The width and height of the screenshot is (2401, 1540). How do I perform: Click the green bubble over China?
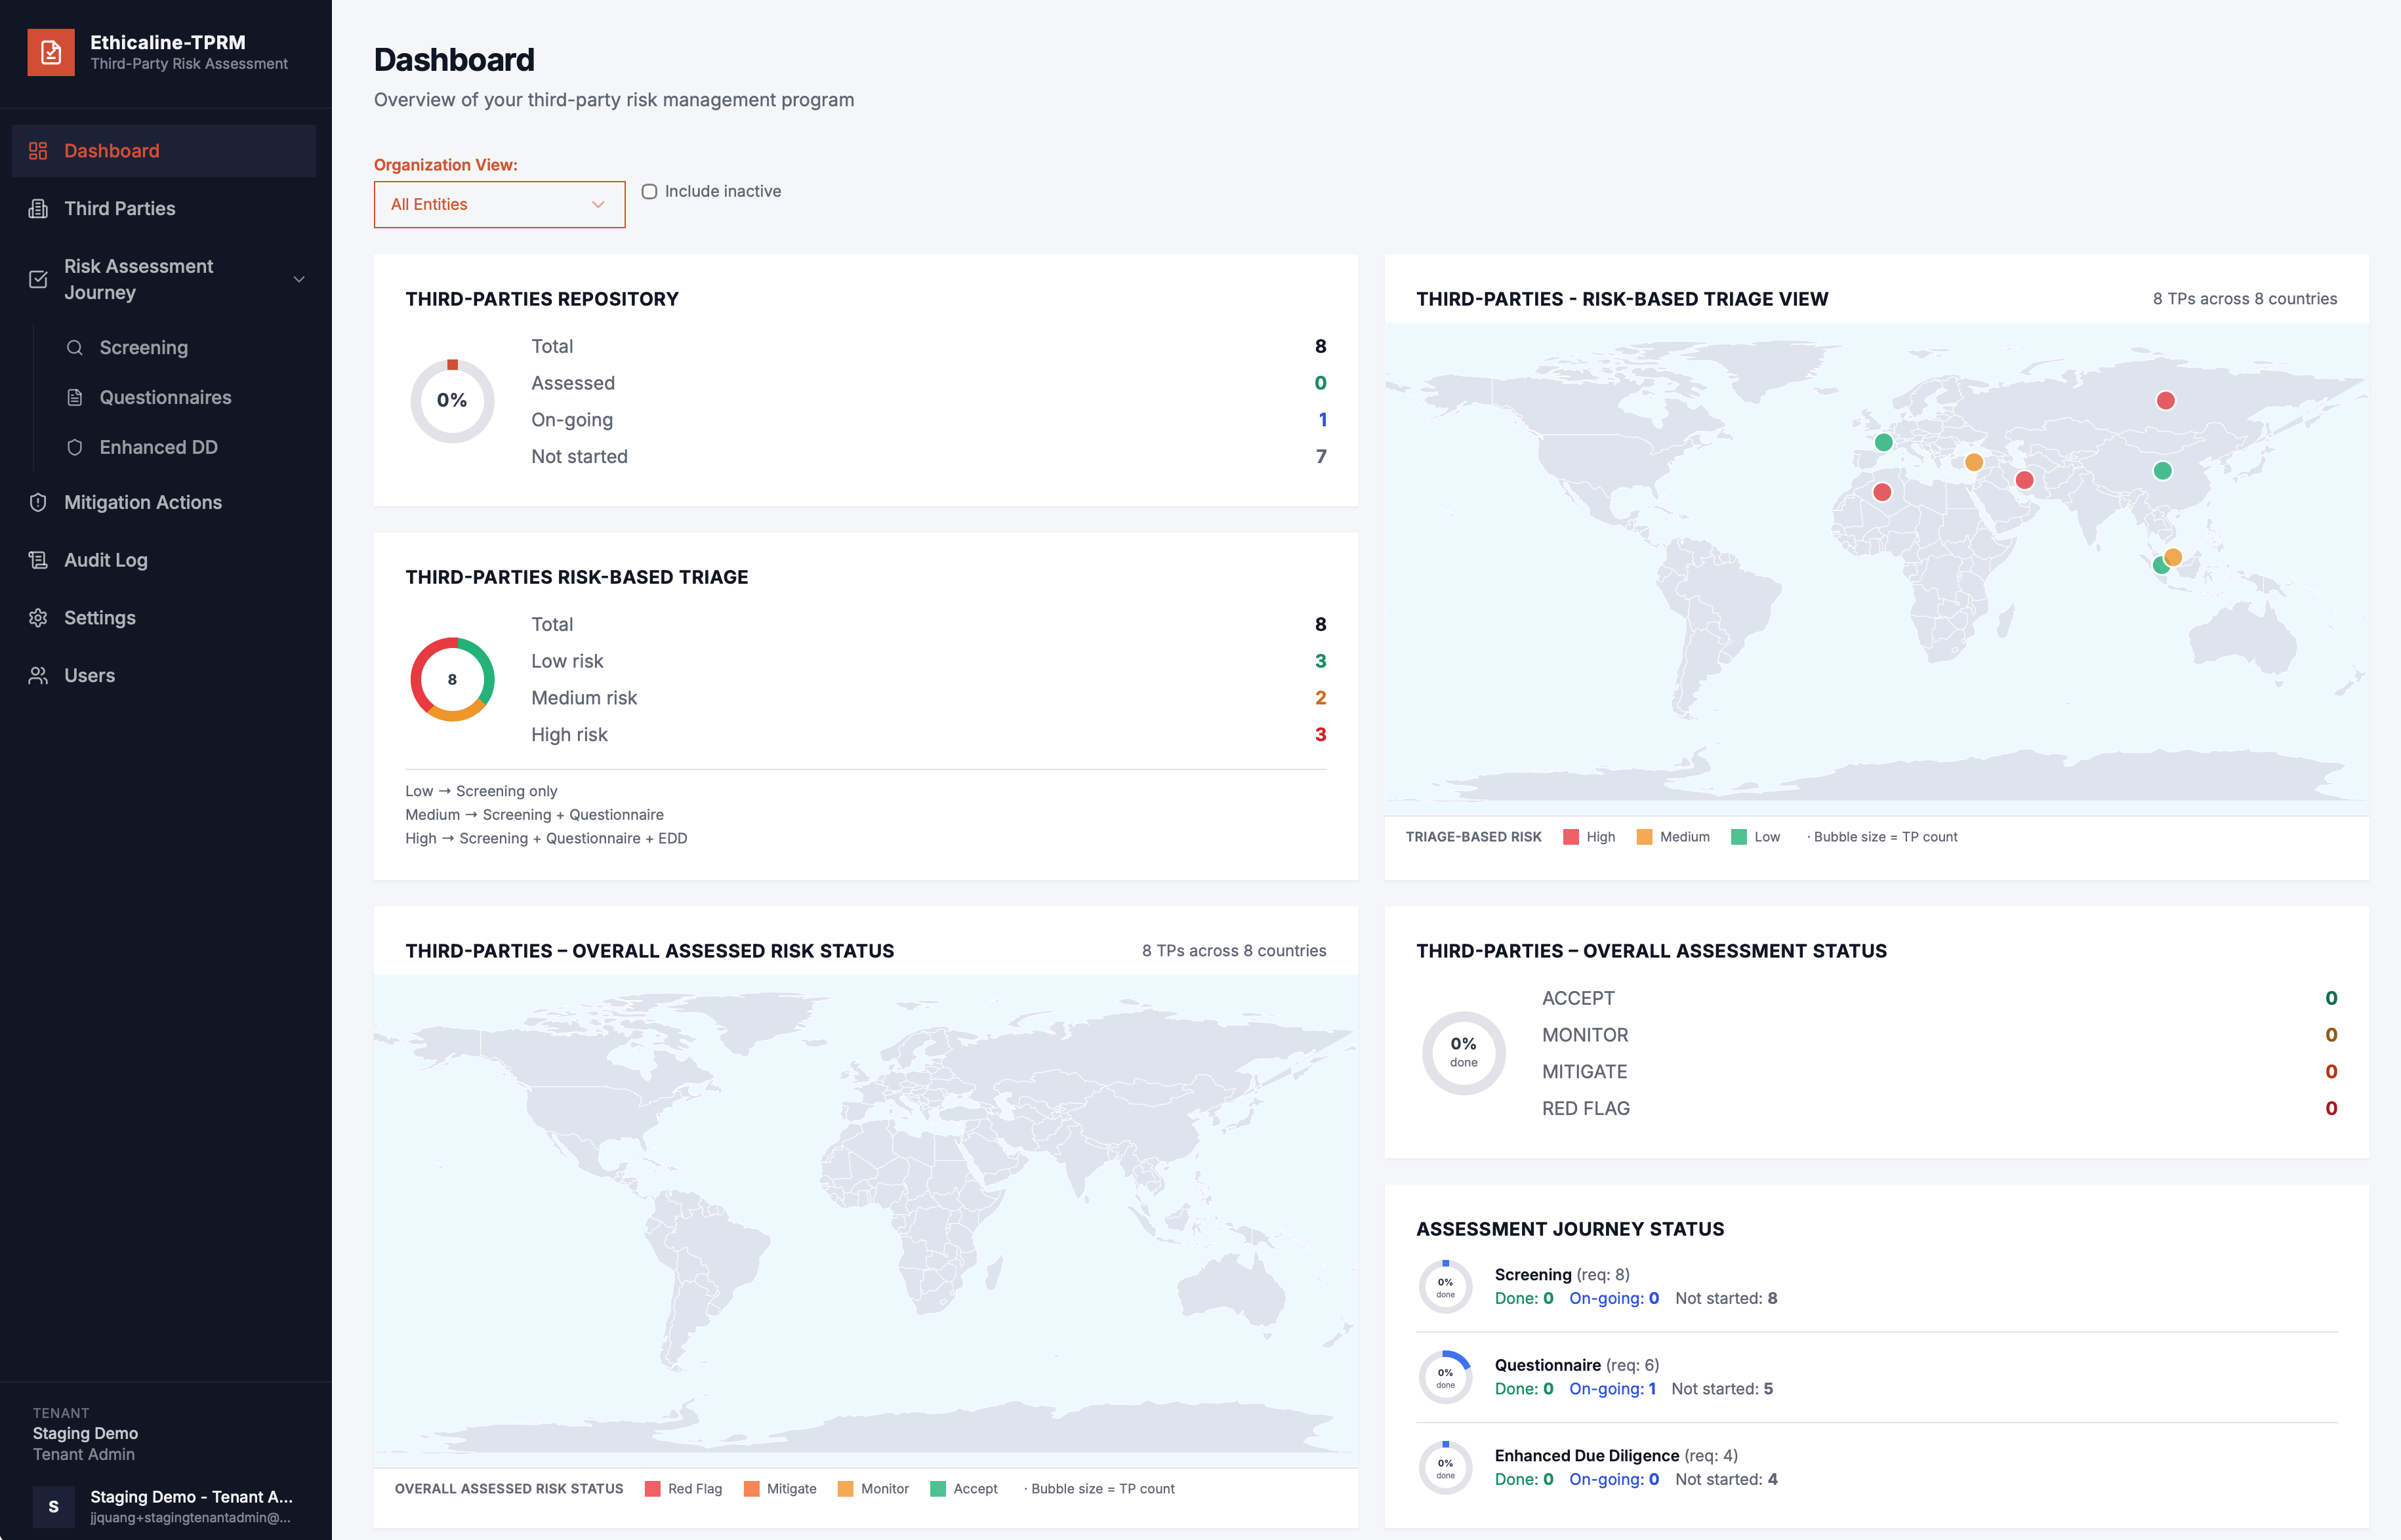[x=2162, y=471]
